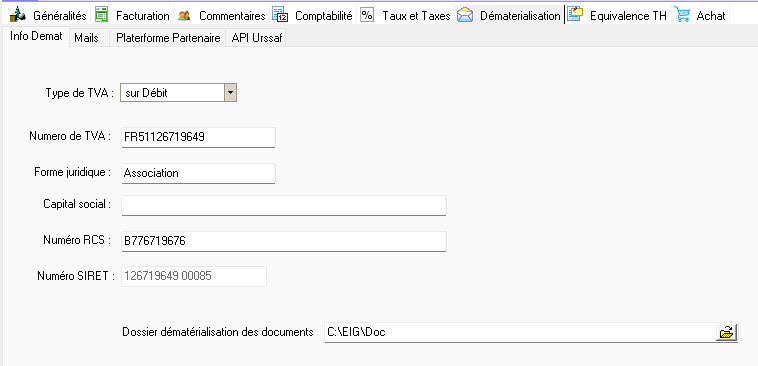Image resolution: width=758 pixels, height=366 pixels.
Task: Click the Facturation tab icon
Action: pyautogui.click(x=102, y=15)
